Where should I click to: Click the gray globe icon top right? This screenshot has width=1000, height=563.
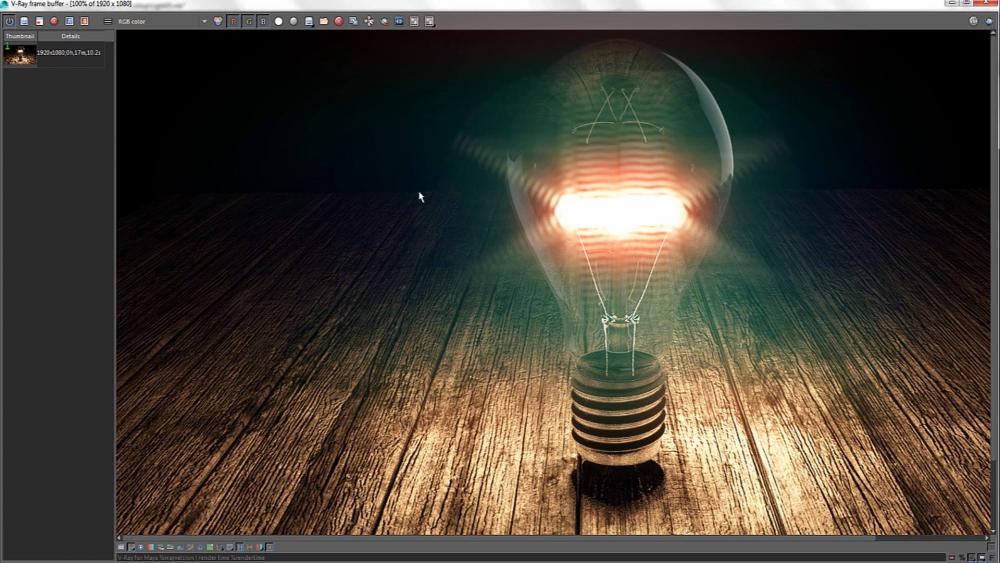[x=973, y=21]
